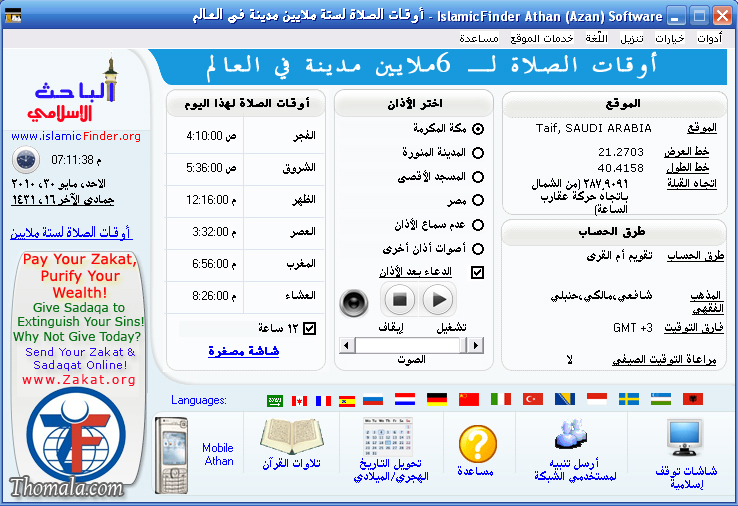The image size is (738, 506).
Task: Toggle the الدعاء بعد الأذان checkbox
Action: pyautogui.click(x=477, y=272)
